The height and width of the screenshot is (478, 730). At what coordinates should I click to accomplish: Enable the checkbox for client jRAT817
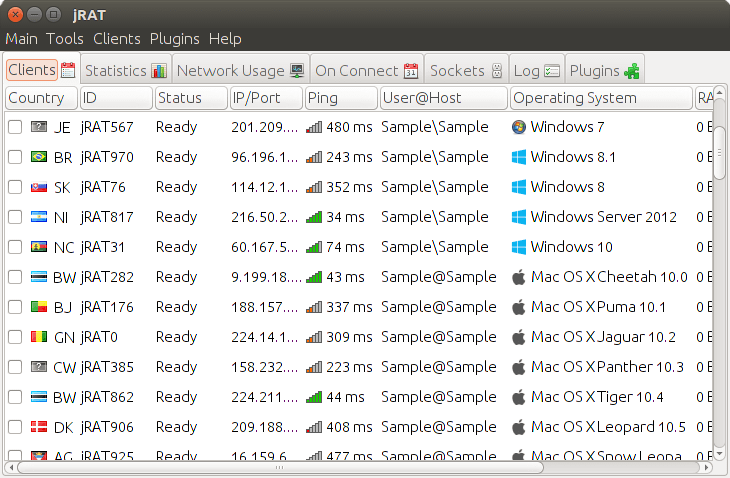pos(15,217)
